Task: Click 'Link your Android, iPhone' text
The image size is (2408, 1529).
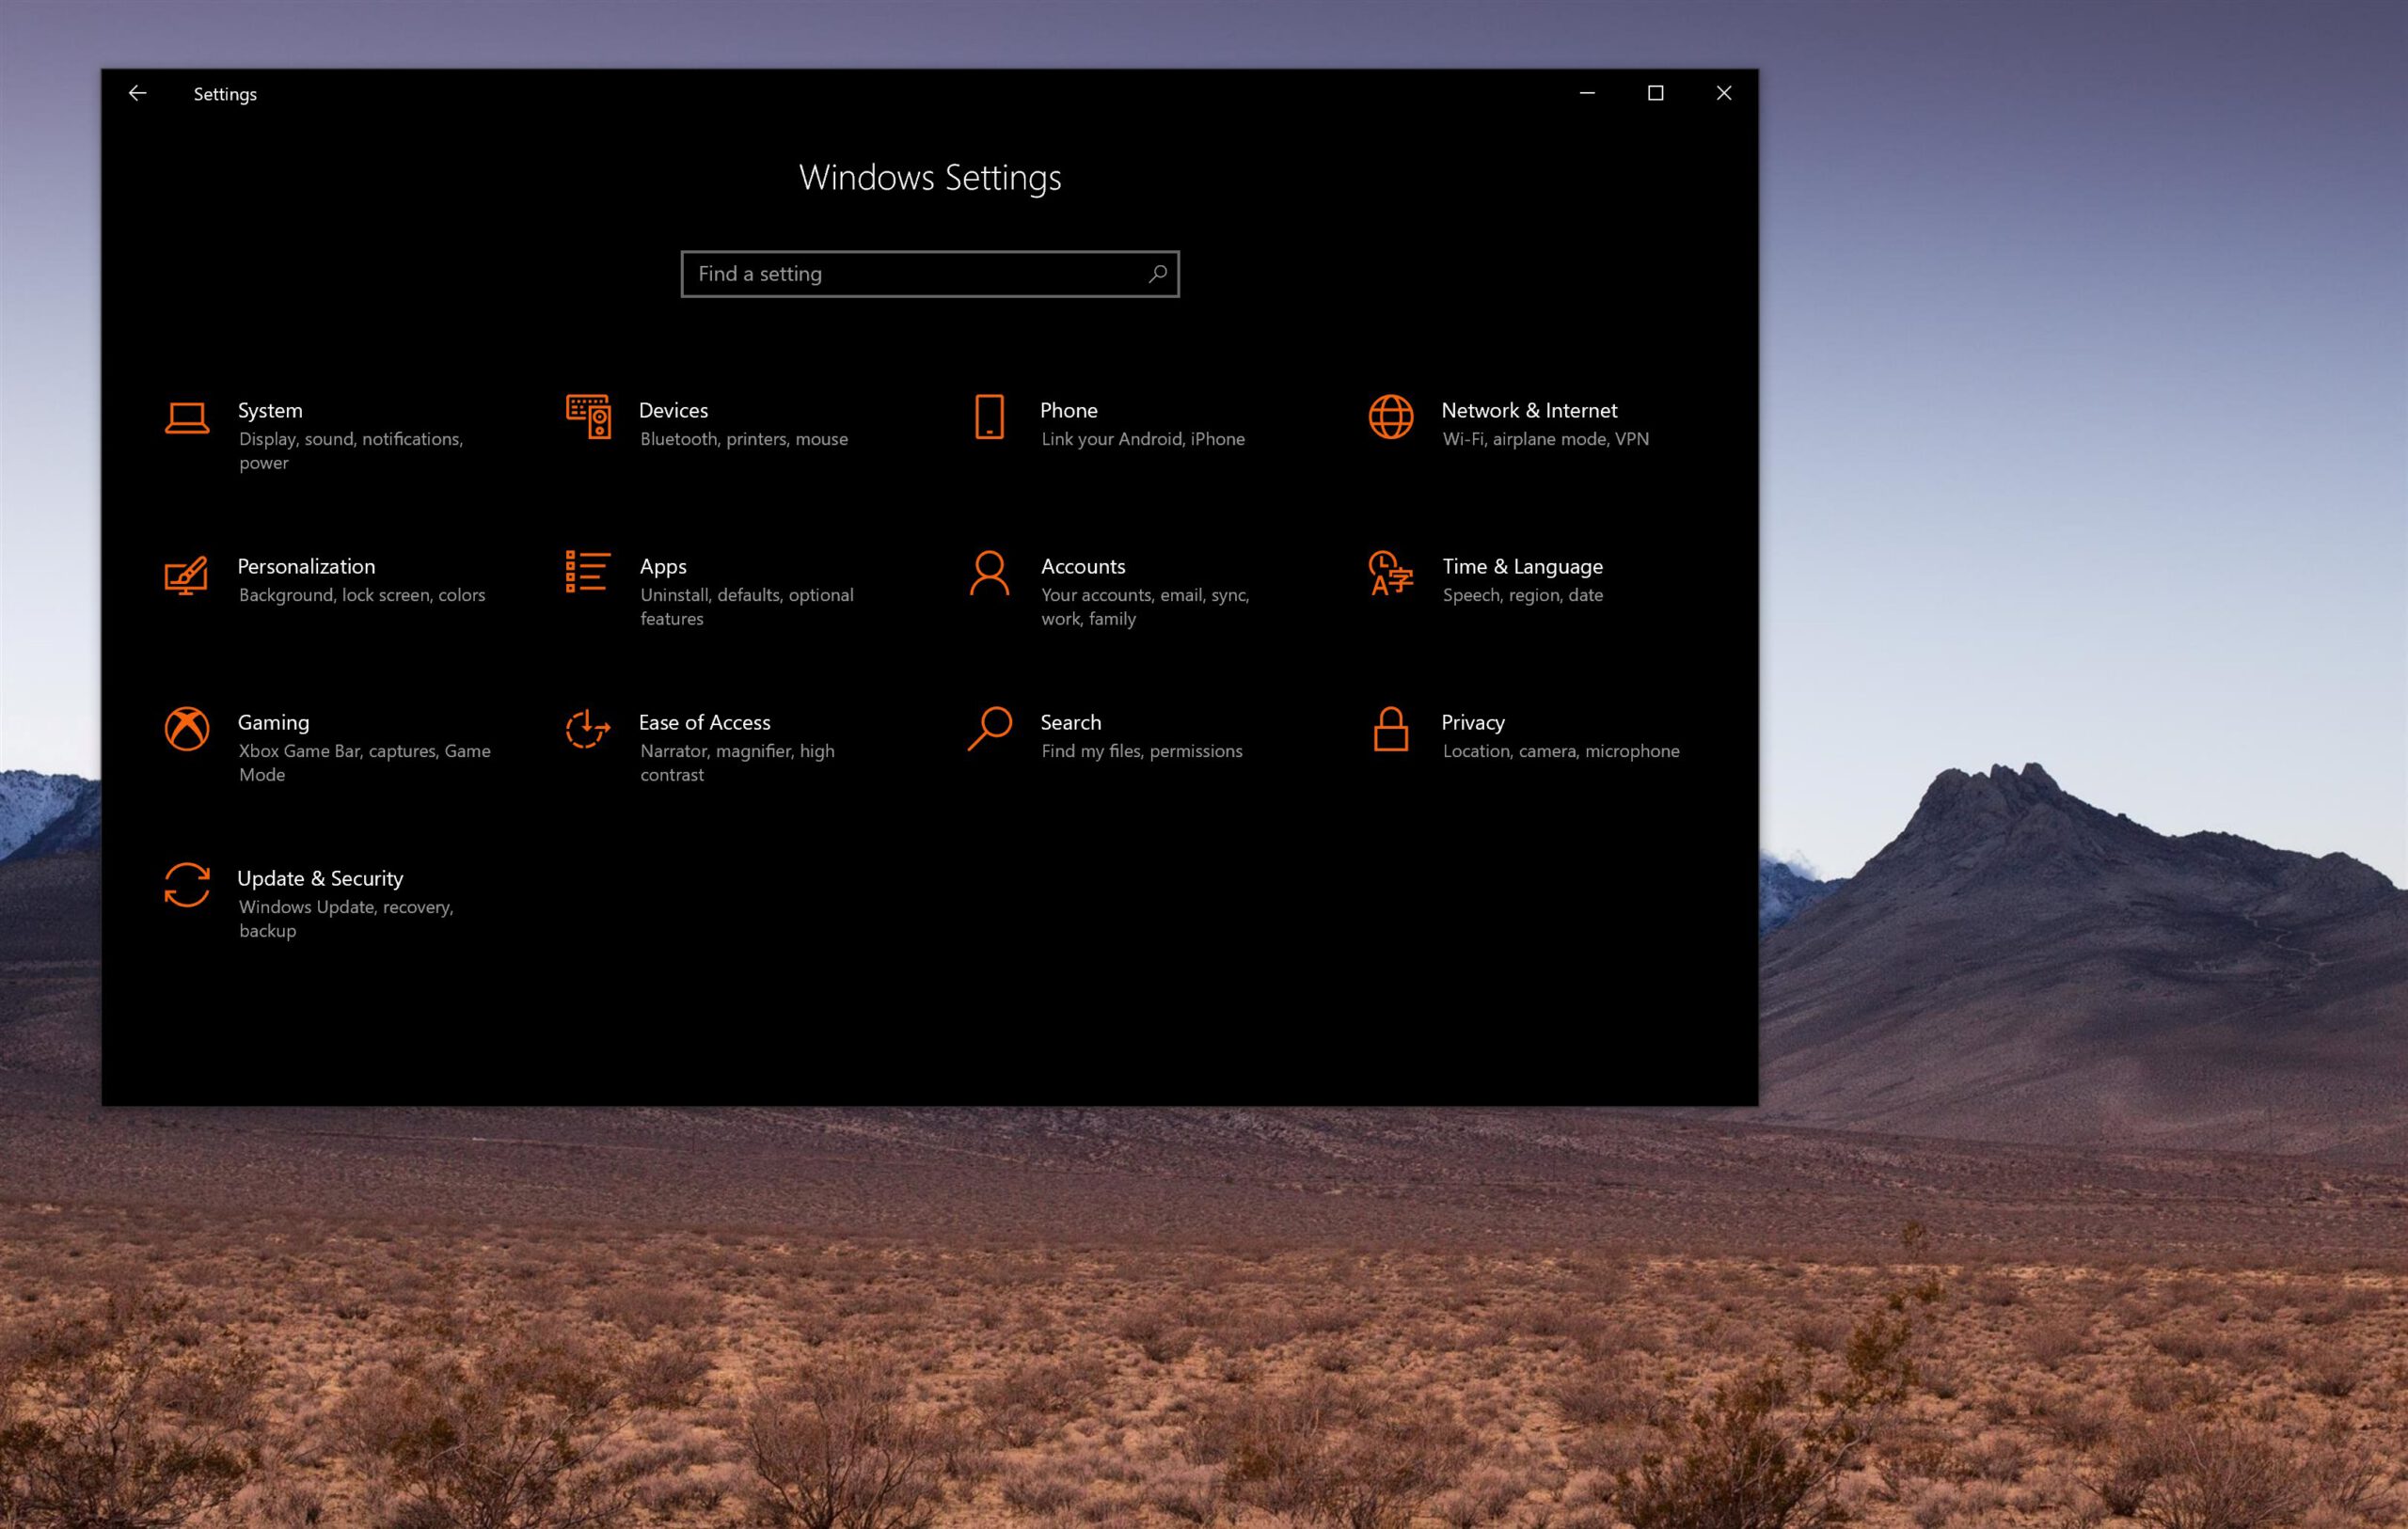Action: [1142, 439]
